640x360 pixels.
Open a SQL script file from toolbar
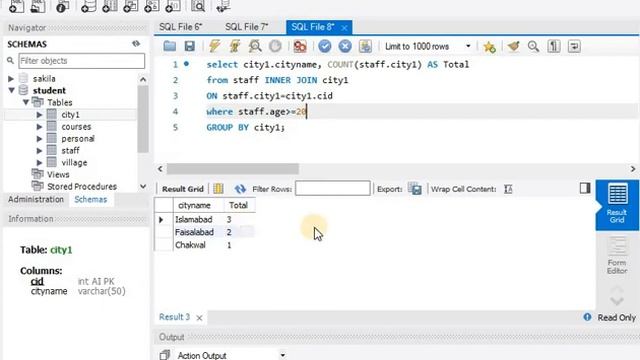tap(169, 46)
